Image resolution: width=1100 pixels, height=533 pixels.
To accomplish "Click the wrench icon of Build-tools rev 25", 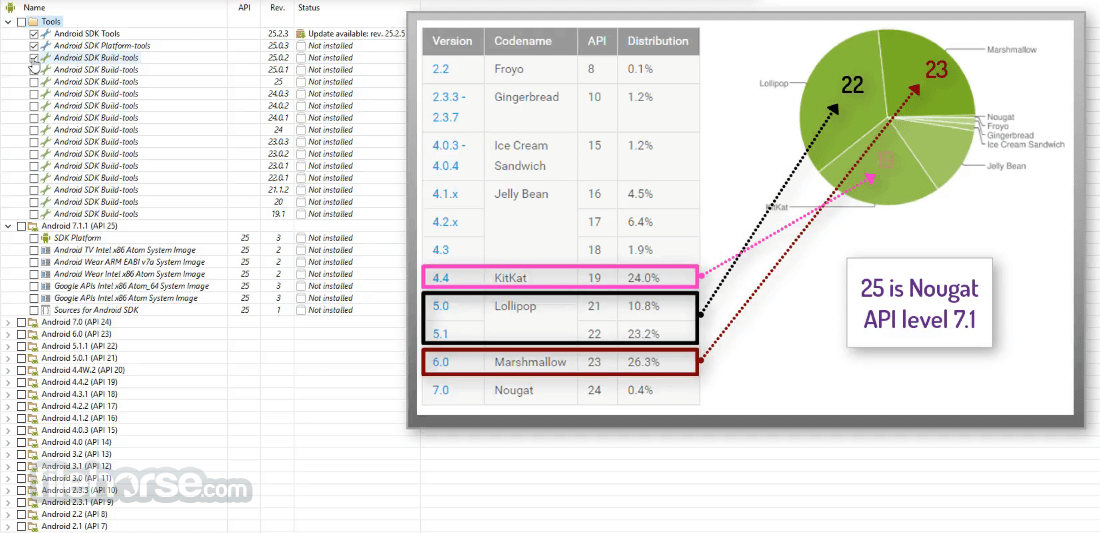I will point(46,82).
